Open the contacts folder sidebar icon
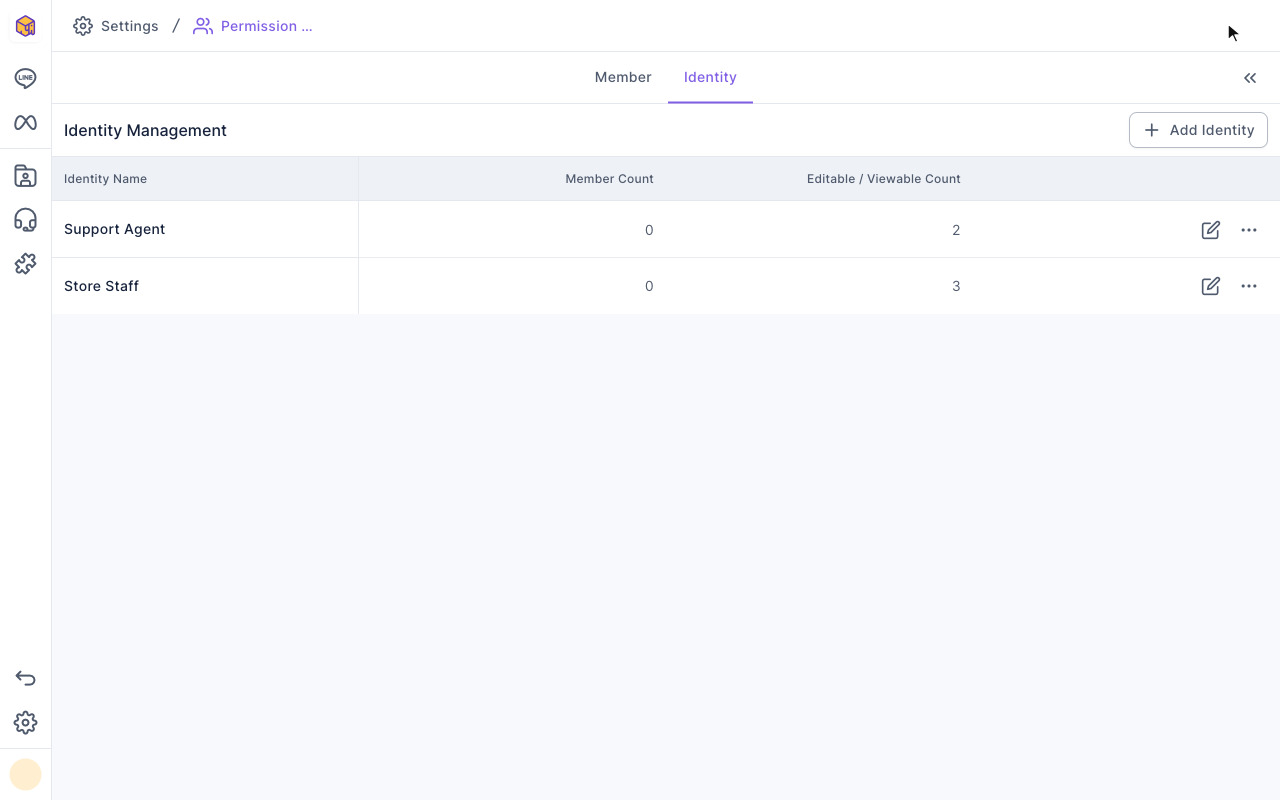This screenshot has height=800, width=1280. tap(25, 176)
